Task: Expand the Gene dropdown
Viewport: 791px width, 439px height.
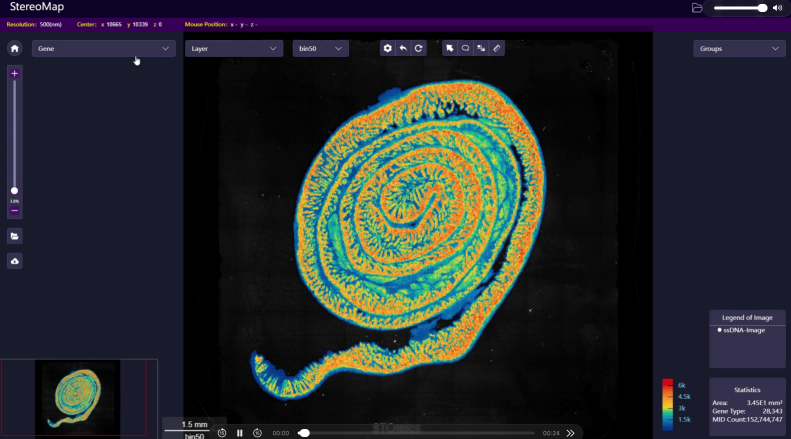Action: pos(103,48)
